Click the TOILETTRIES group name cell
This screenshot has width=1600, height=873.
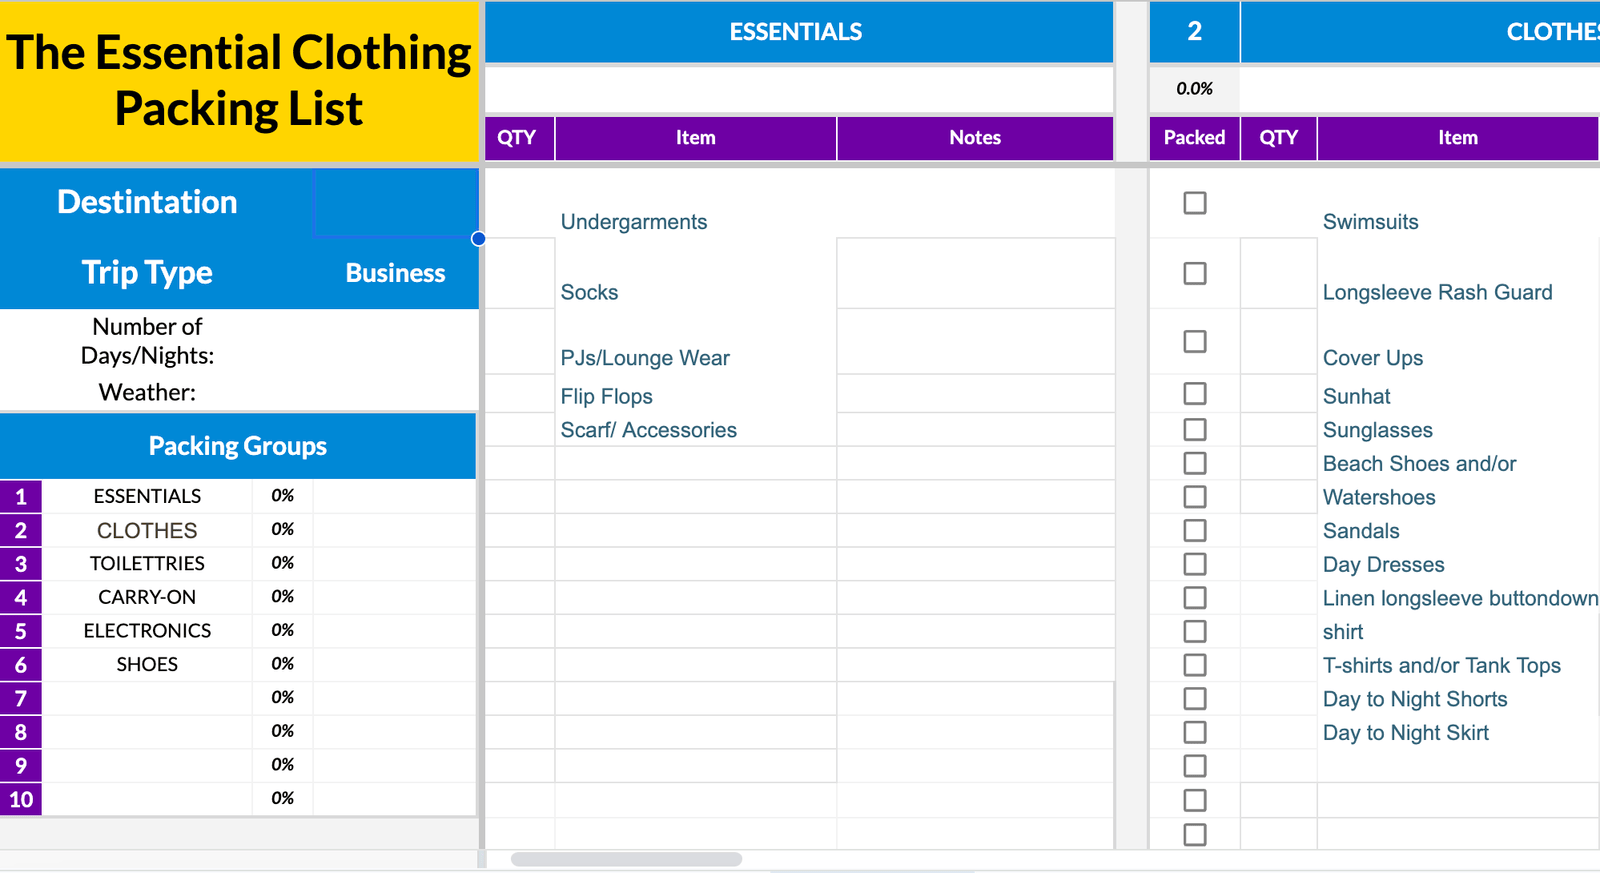(x=147, y=563)
